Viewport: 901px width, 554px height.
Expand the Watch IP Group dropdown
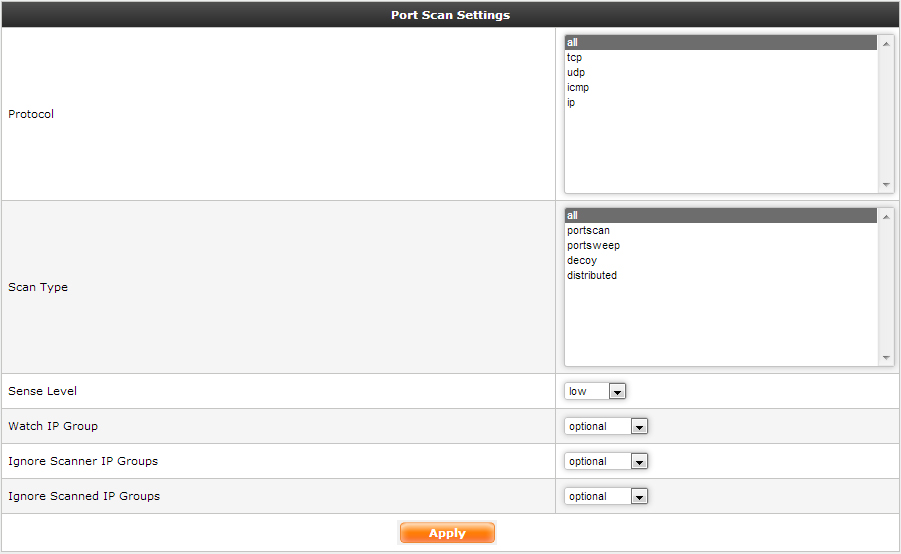607,426
